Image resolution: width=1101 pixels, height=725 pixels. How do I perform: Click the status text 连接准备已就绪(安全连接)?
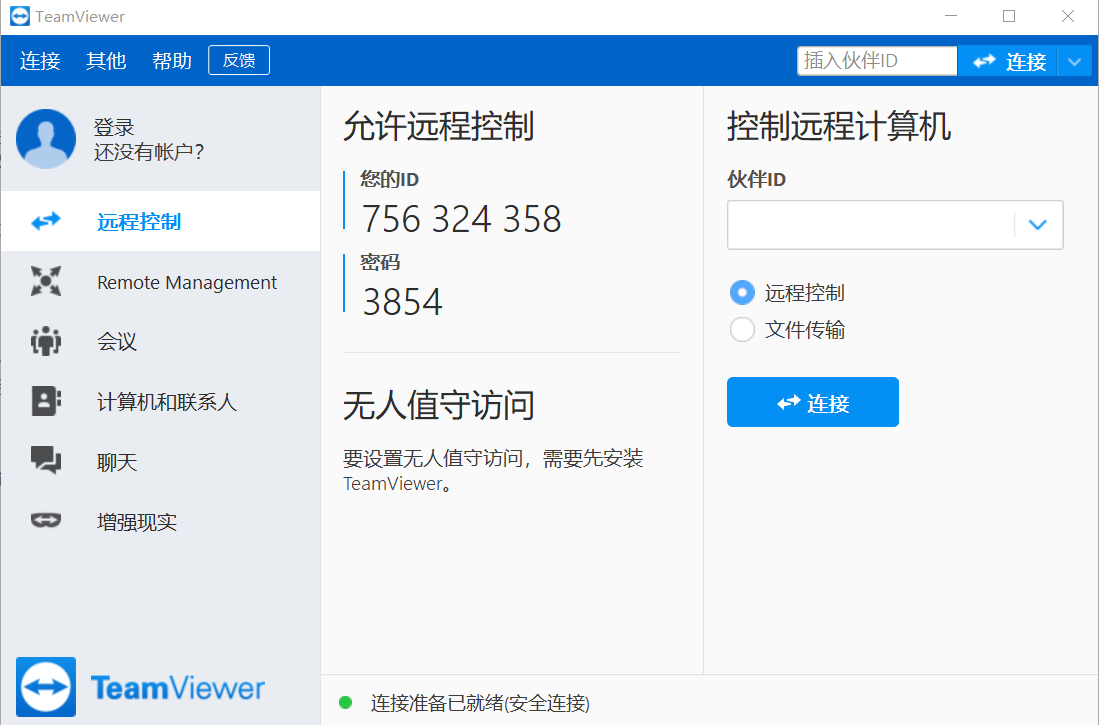[x=480, y=703]
